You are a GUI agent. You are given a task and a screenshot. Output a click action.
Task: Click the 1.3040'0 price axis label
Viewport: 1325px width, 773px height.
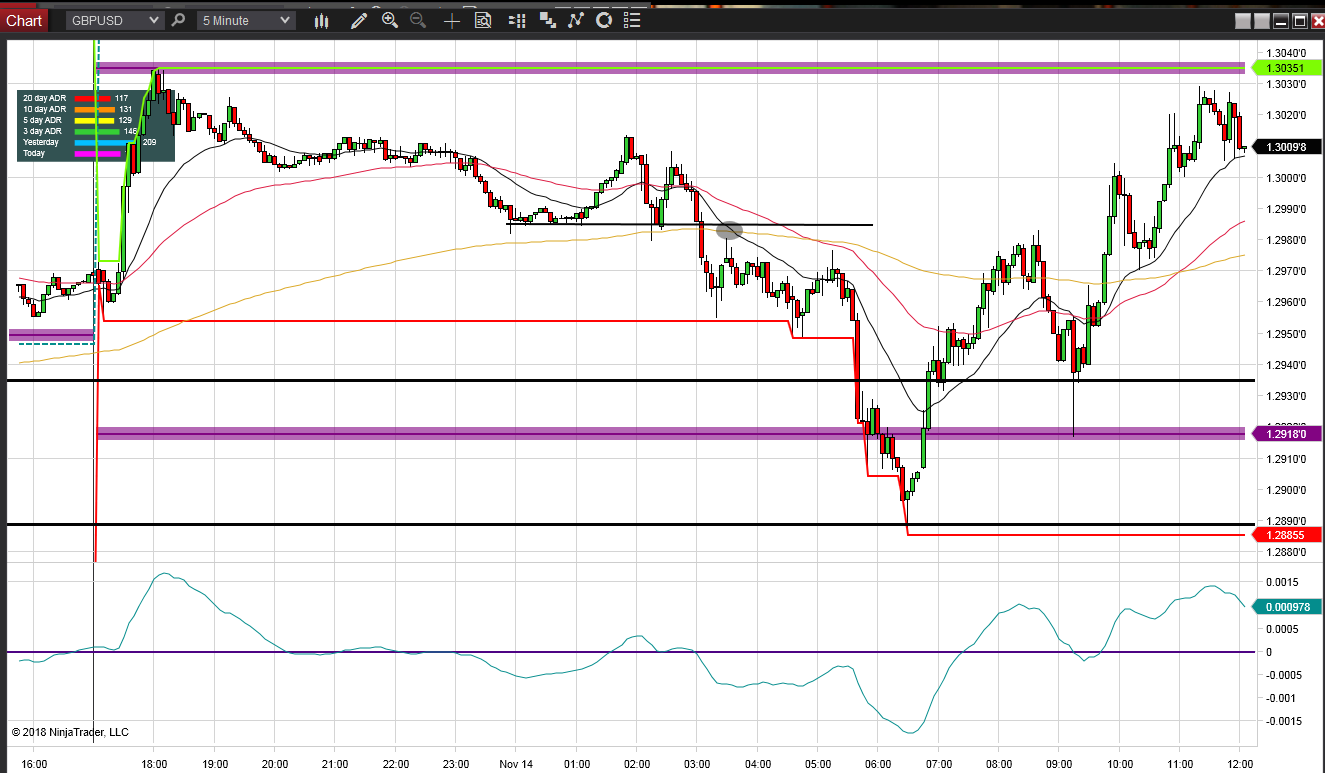click(x=1286, y=53)
